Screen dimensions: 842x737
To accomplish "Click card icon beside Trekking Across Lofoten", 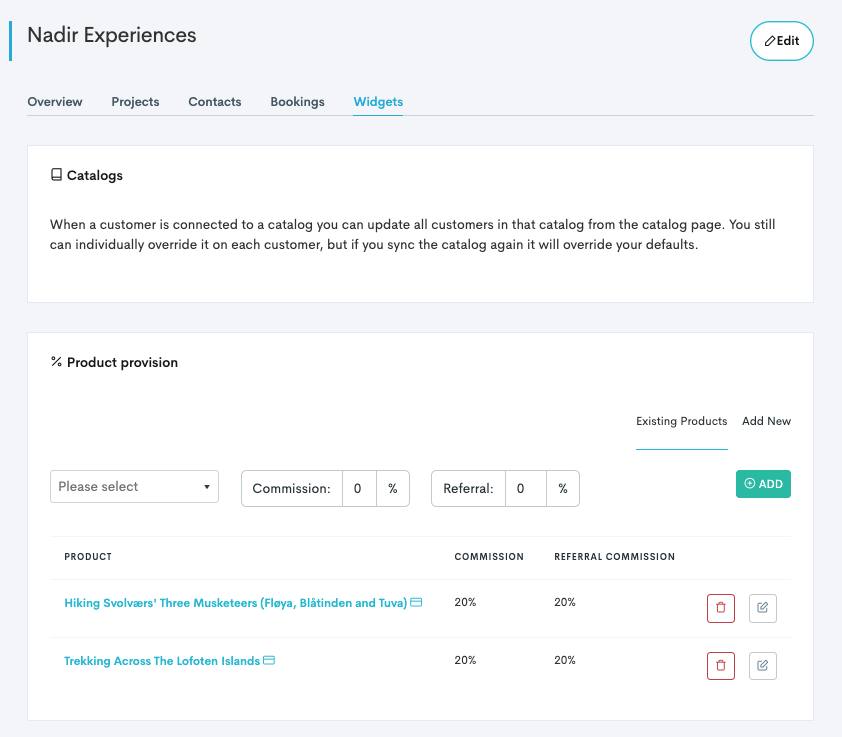I will tap(269, 661).
